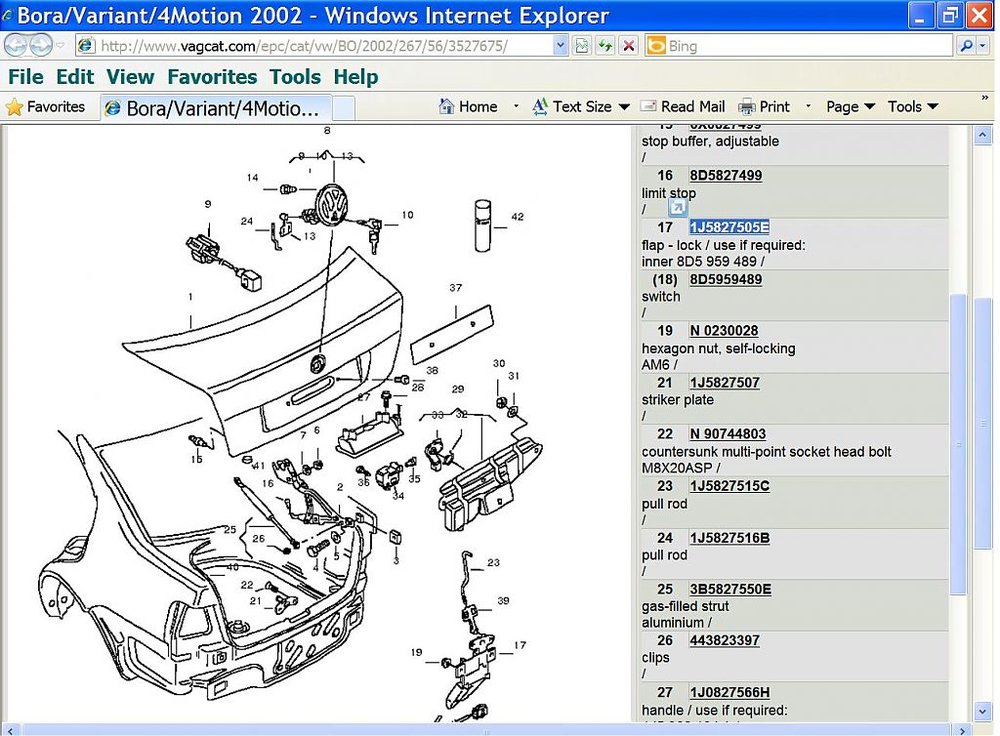Click the Forward navigation arrow button
1000x736 pixels.
41,45
